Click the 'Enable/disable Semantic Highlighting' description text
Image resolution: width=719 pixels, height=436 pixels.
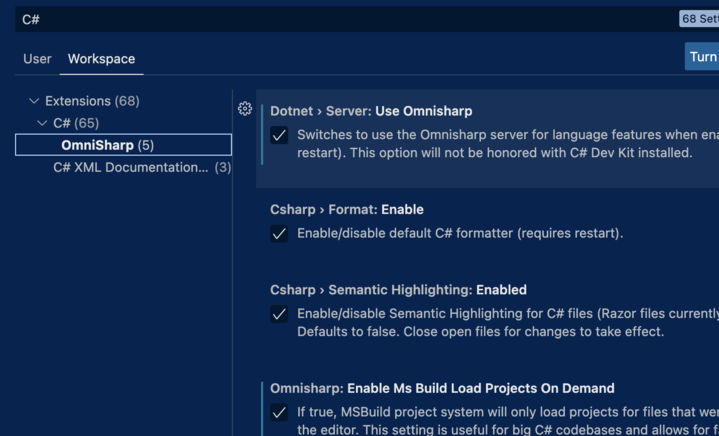[508, 322]
